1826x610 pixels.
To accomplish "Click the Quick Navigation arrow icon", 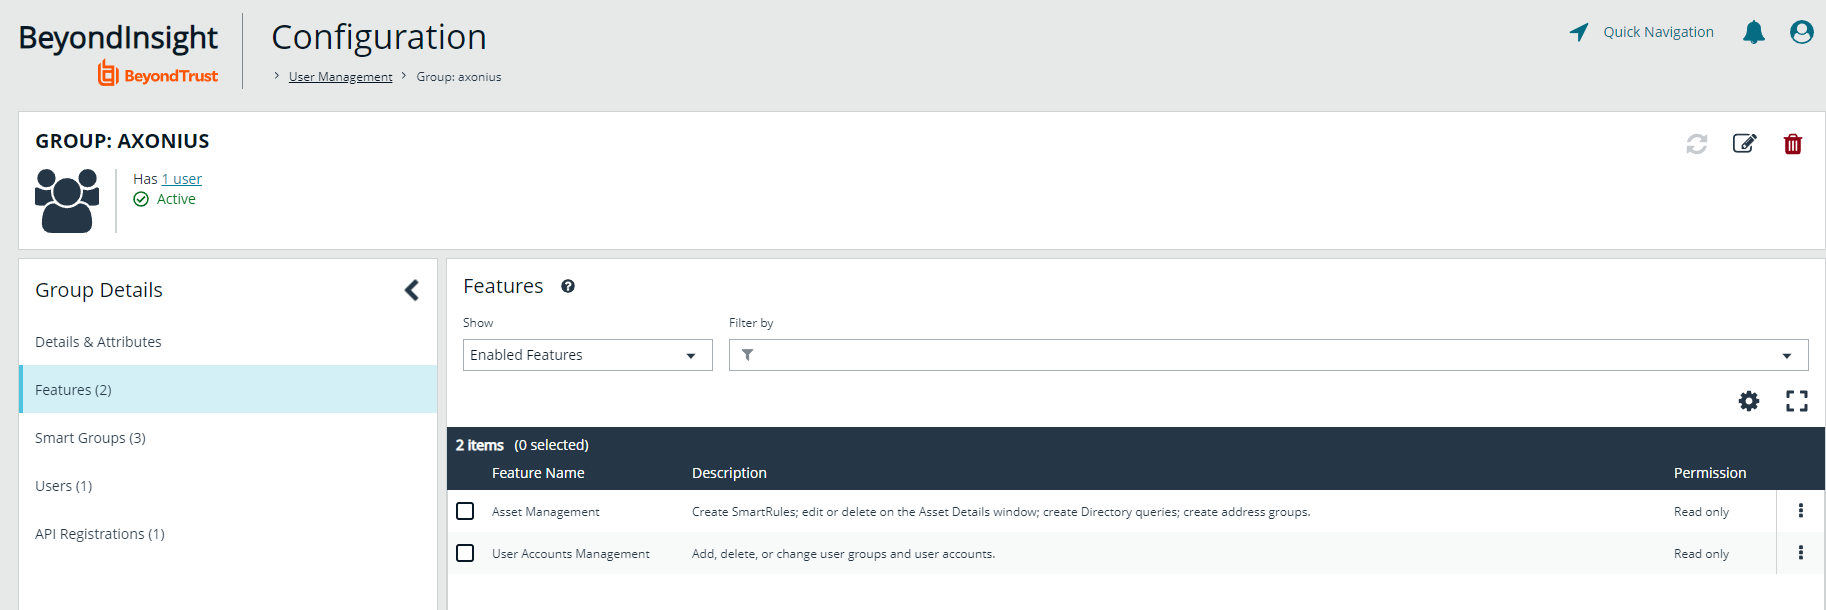I will pos(1579,32).
